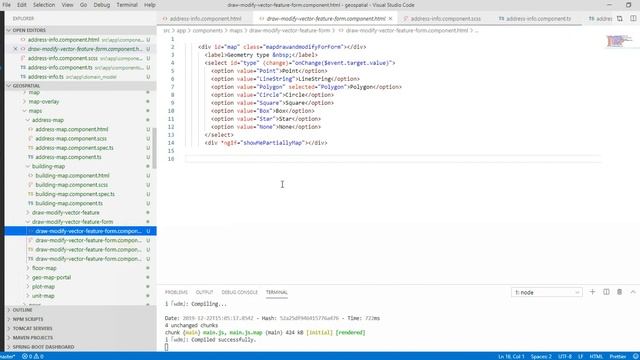
Task: Collapse the building-map folder
Action: 48,167
